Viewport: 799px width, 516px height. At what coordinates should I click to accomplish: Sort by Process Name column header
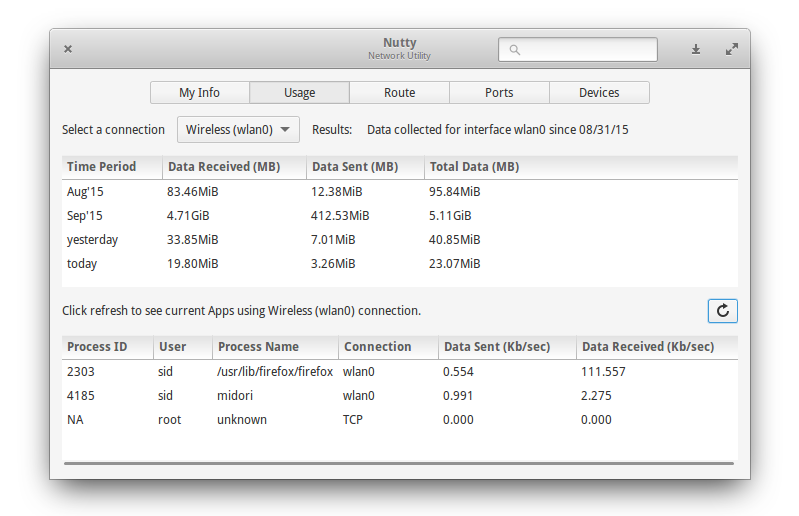tap(275, 347)
